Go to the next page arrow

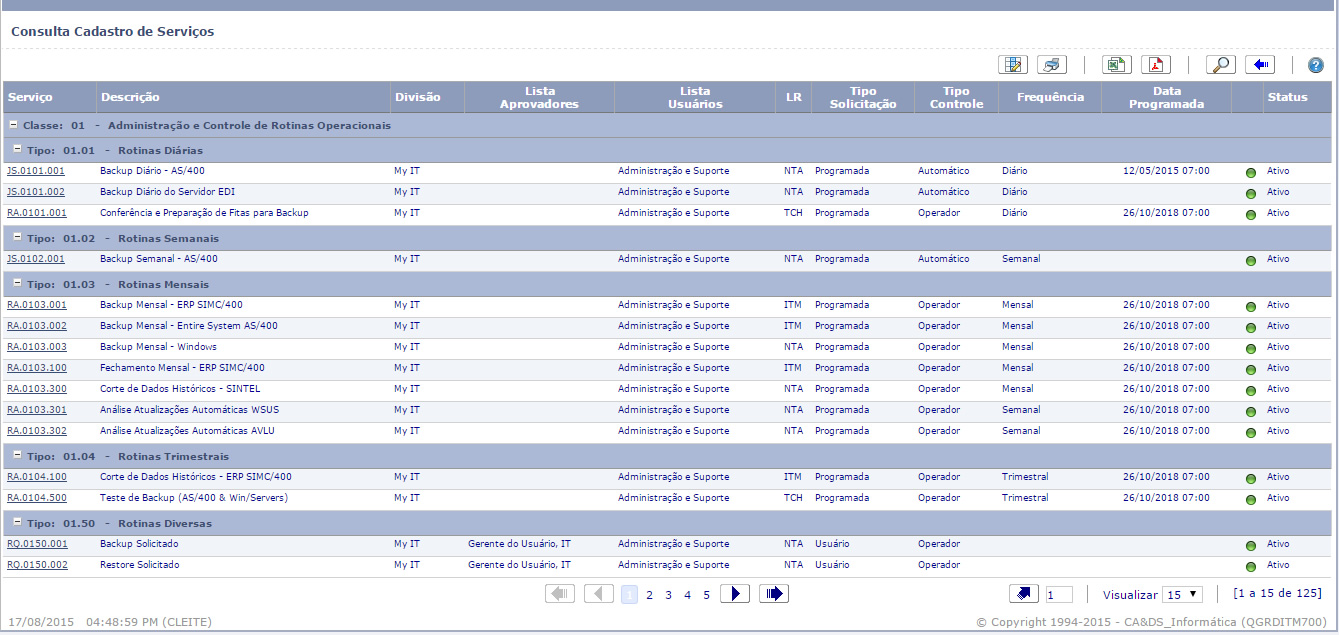coord(735,594)
